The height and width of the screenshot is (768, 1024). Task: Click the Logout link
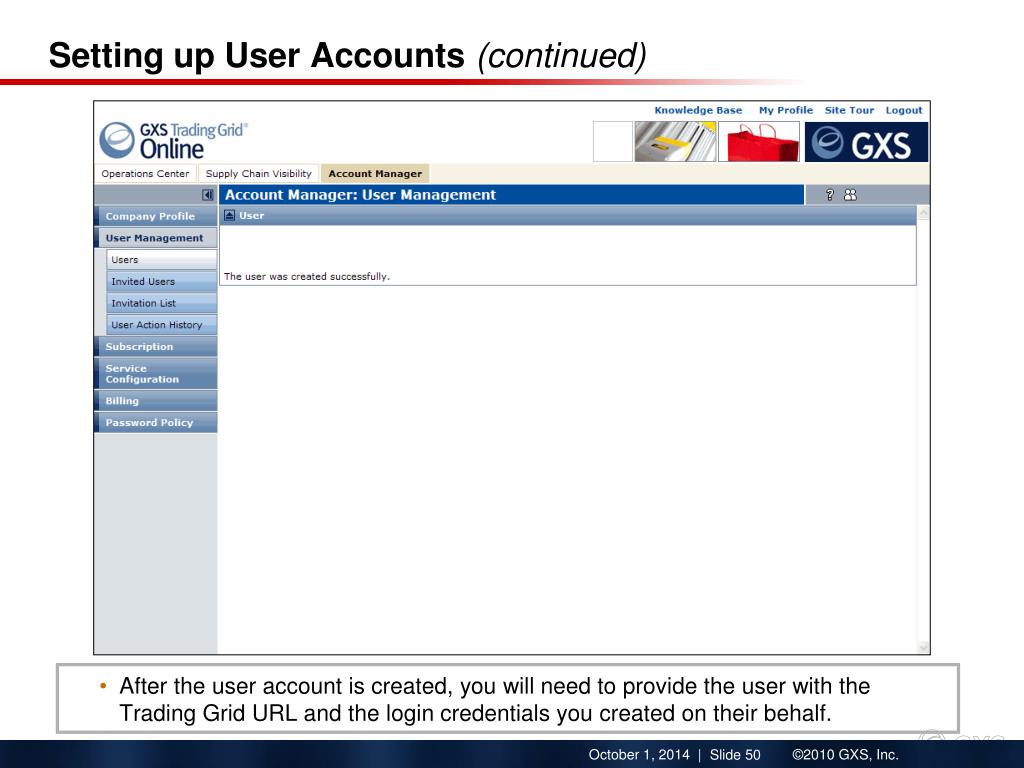(x=904, y=110)
